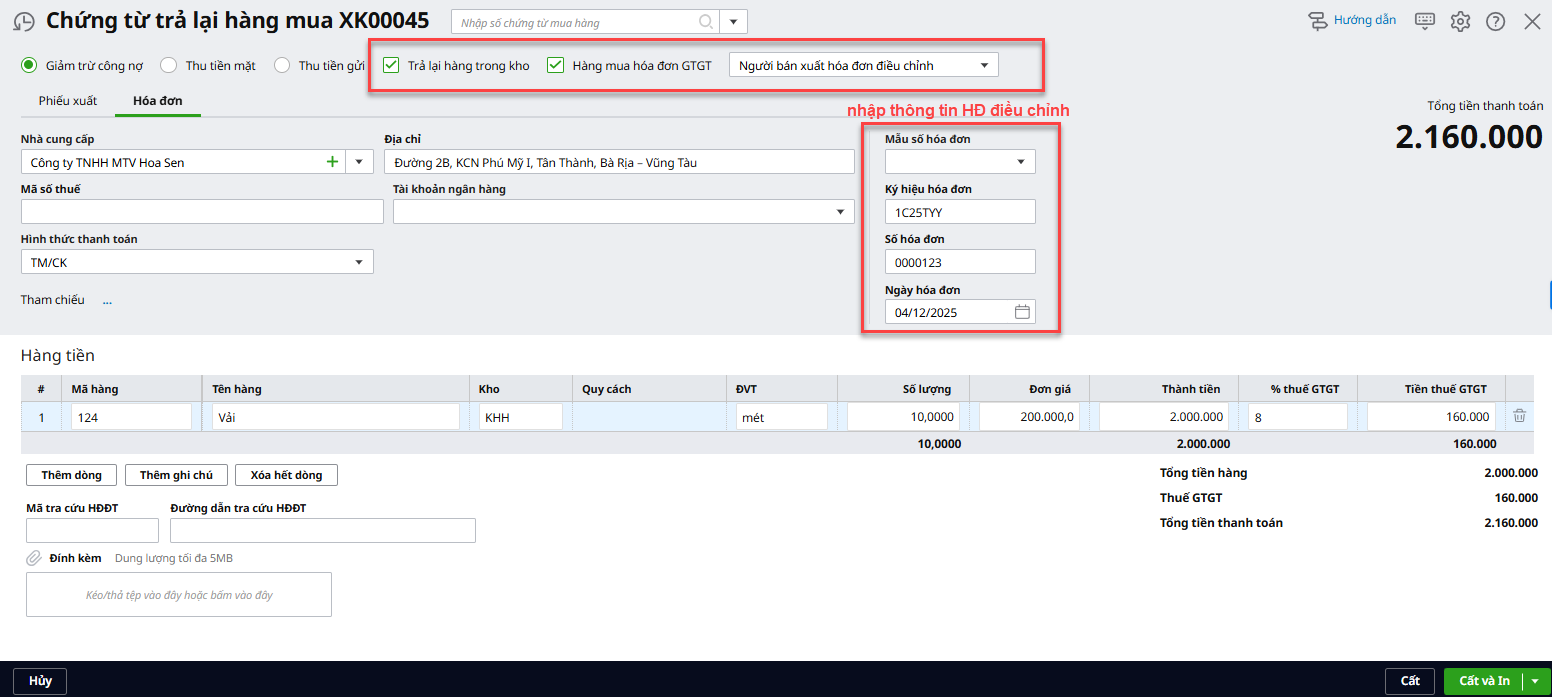Uncheck Trả lại hàng trong kho

click(392, 65)
